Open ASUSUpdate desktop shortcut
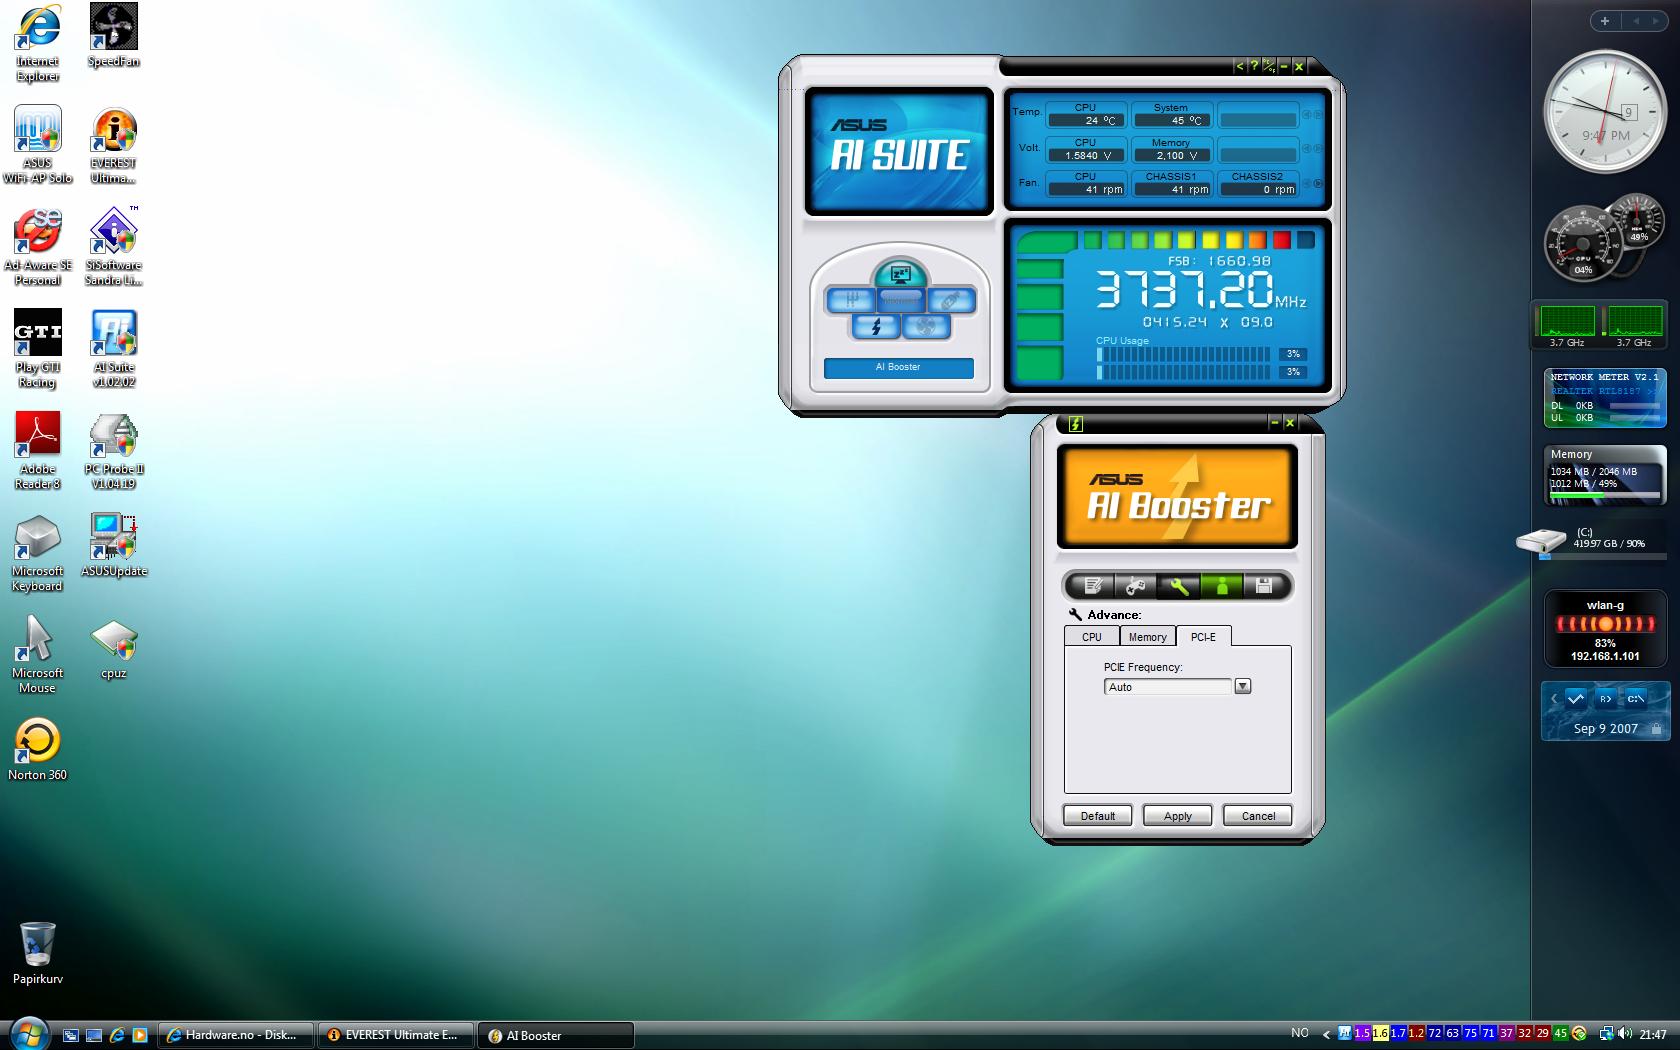This screenshot has width=1680, height=1050. [113, 546]
